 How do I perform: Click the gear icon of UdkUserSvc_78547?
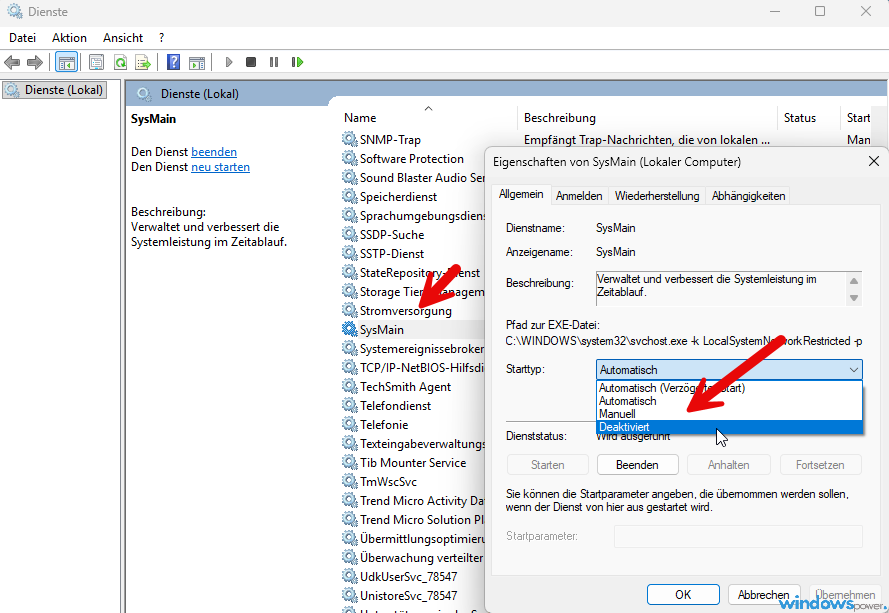(349, 577)
